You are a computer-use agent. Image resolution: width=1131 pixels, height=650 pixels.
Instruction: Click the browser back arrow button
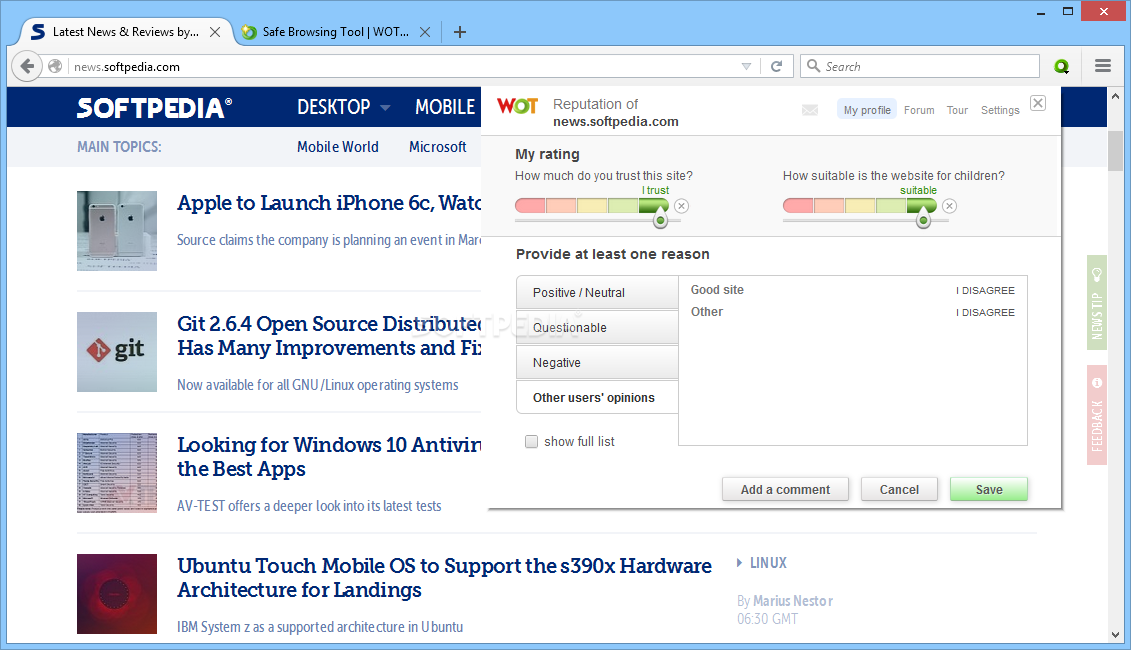click(x=27, y=66)
